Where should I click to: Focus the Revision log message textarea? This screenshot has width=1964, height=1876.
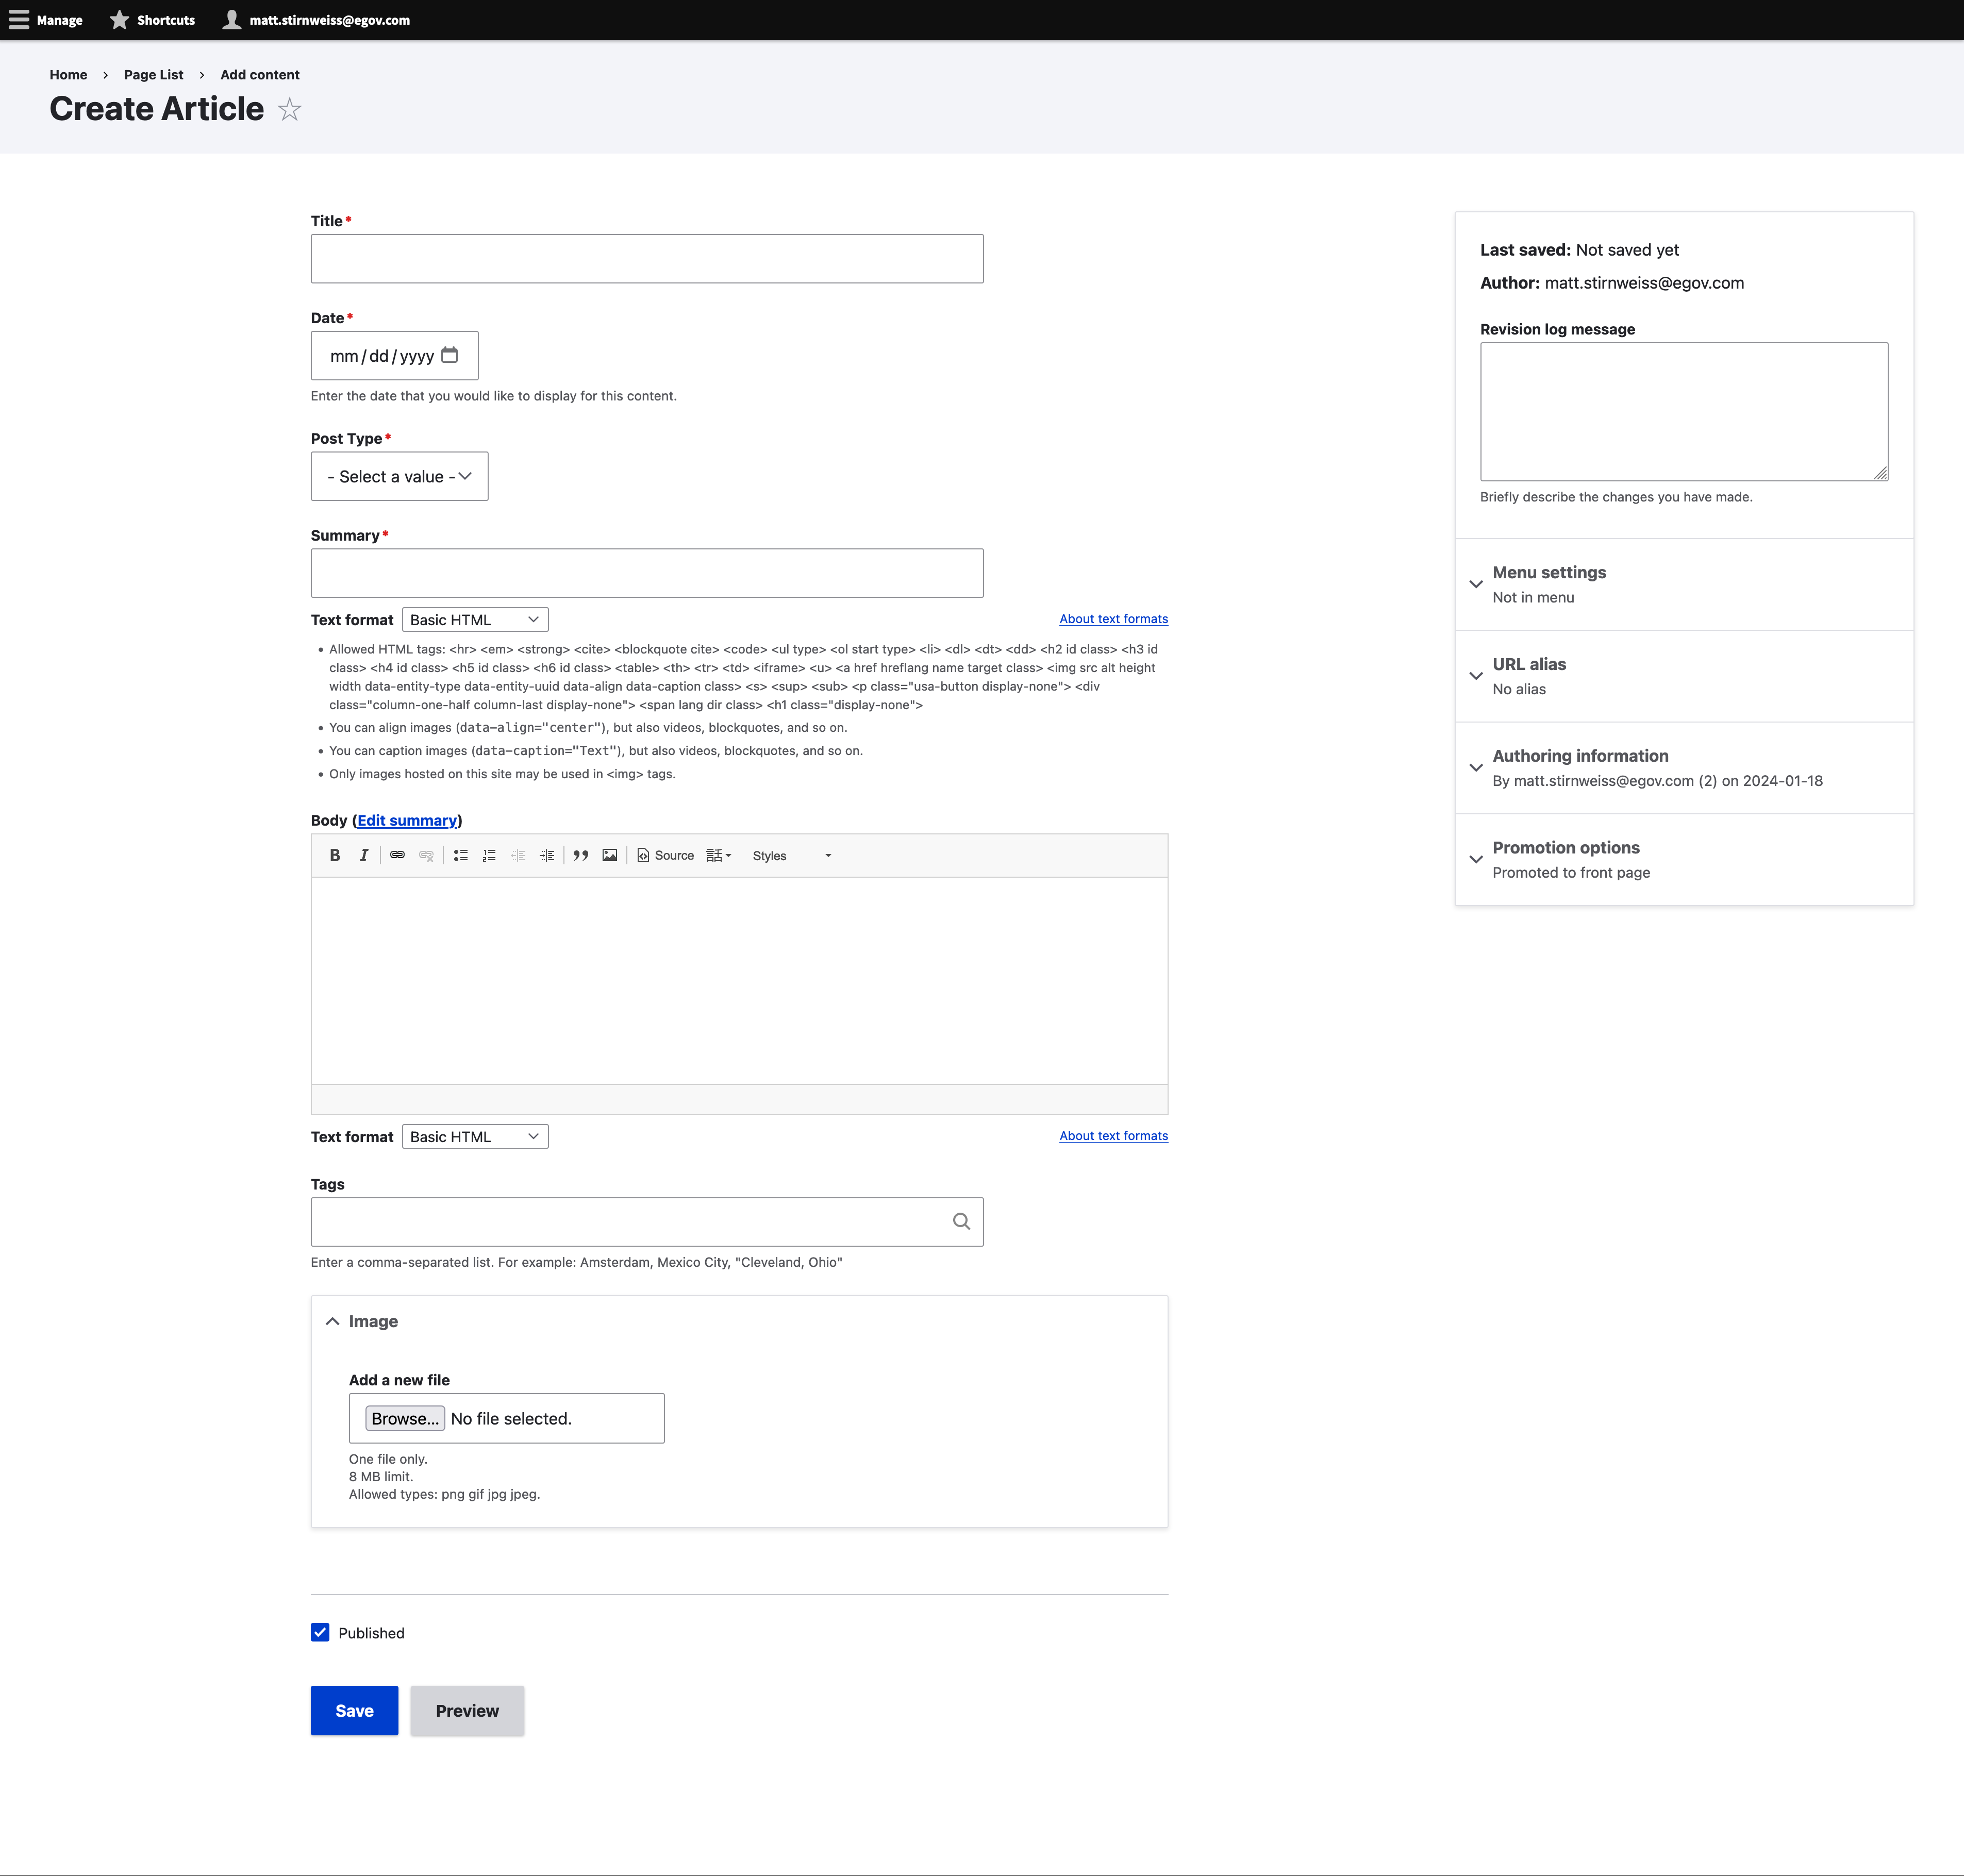pyautogui.click(x=1684, y=412)
